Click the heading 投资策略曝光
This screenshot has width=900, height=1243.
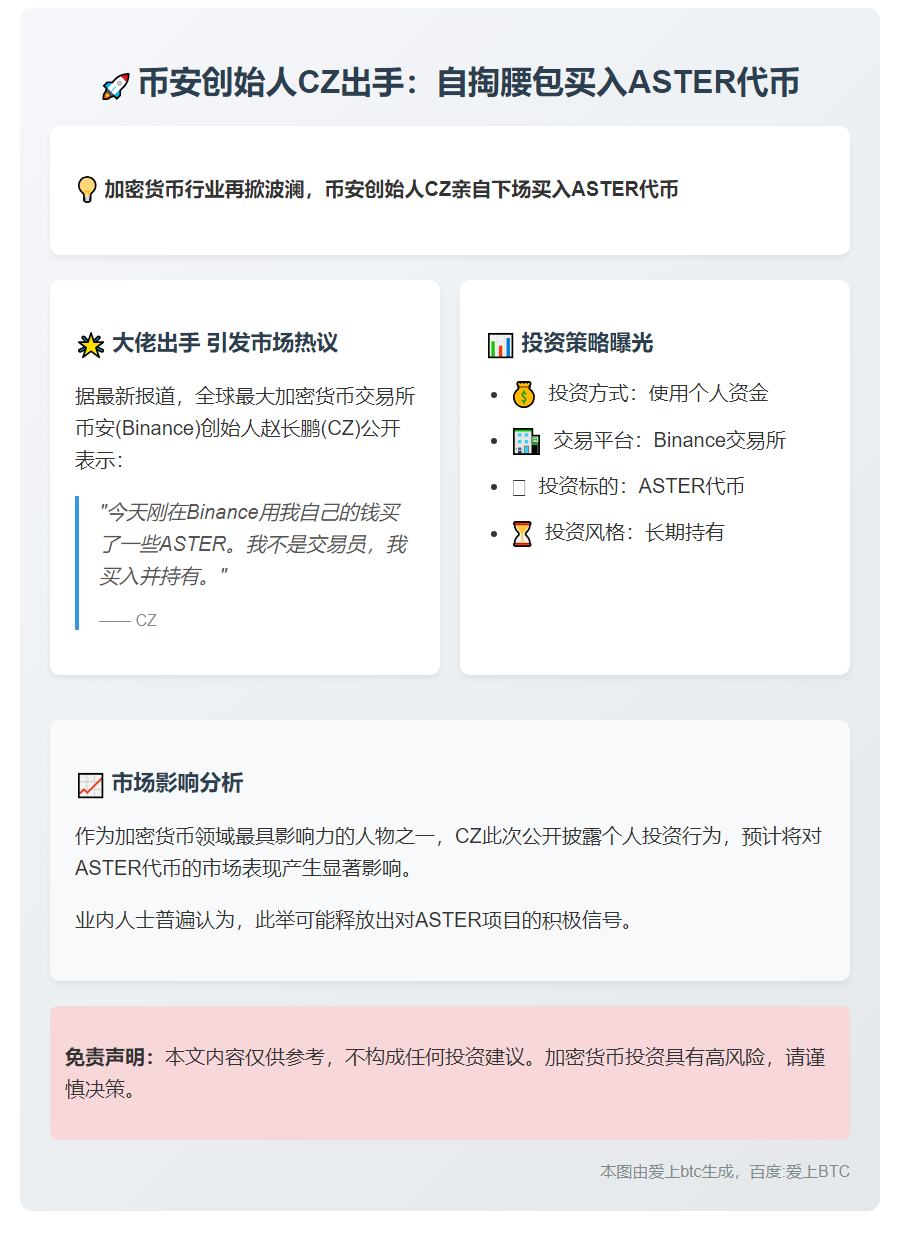click(587, 344)
